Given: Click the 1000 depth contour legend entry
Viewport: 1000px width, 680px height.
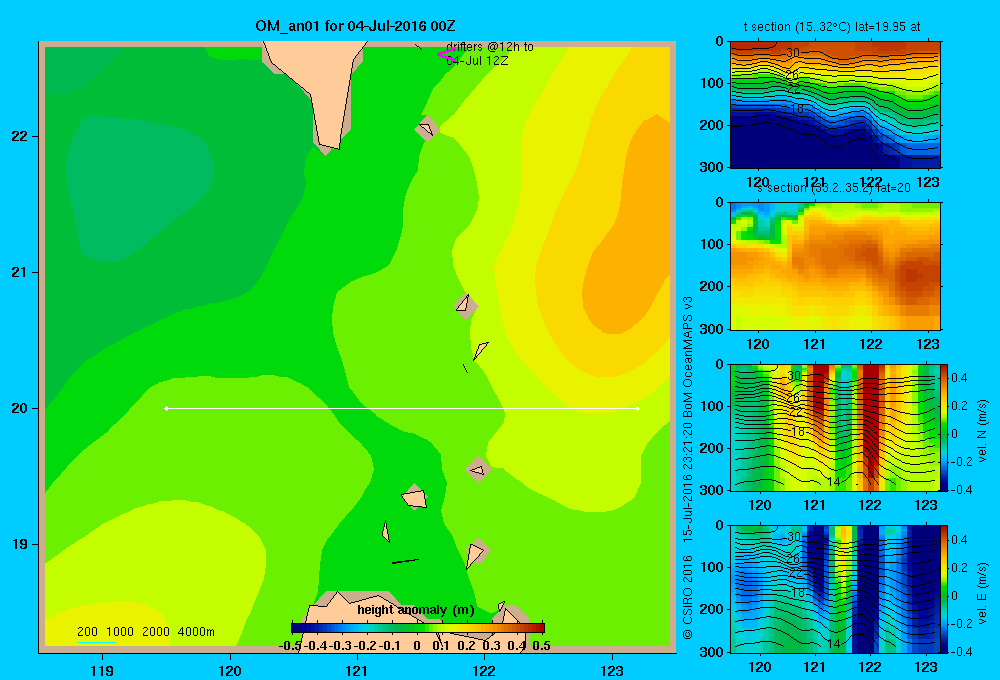Looking at the screenshot, I should click(x=120, y=632).
